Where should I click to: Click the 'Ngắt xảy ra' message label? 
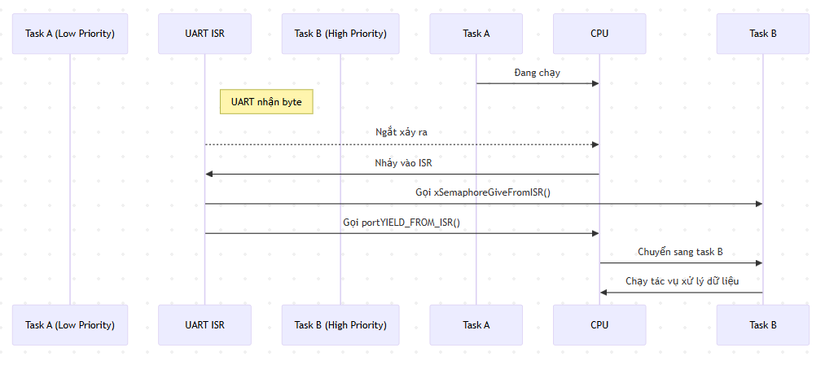[x=401, y=133]
